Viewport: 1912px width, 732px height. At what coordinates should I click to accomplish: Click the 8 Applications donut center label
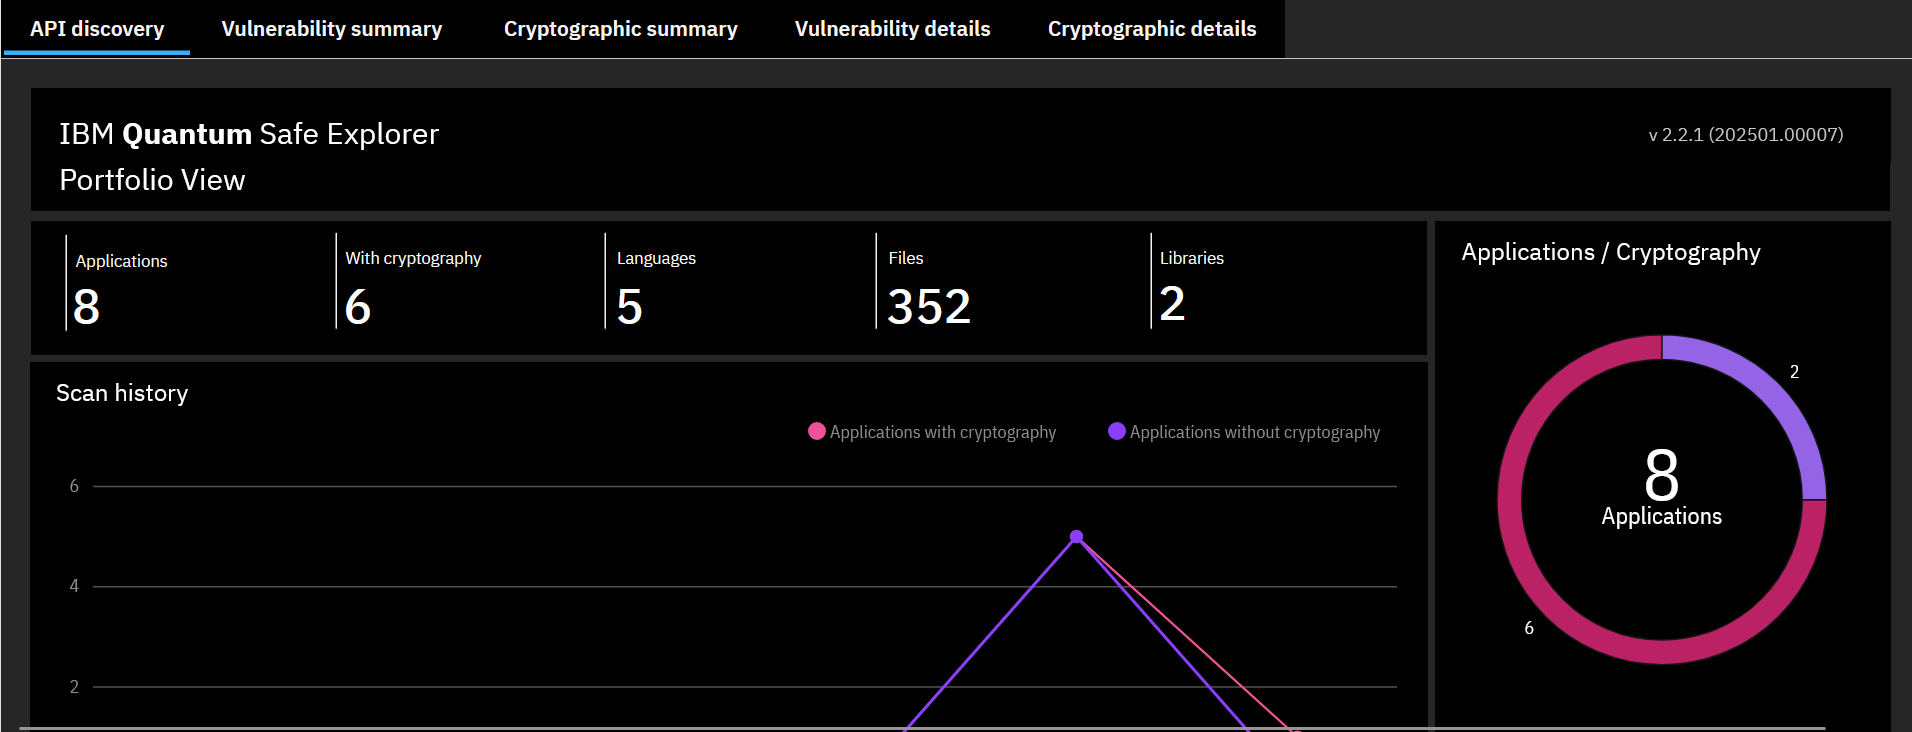tap(1661, 488)
